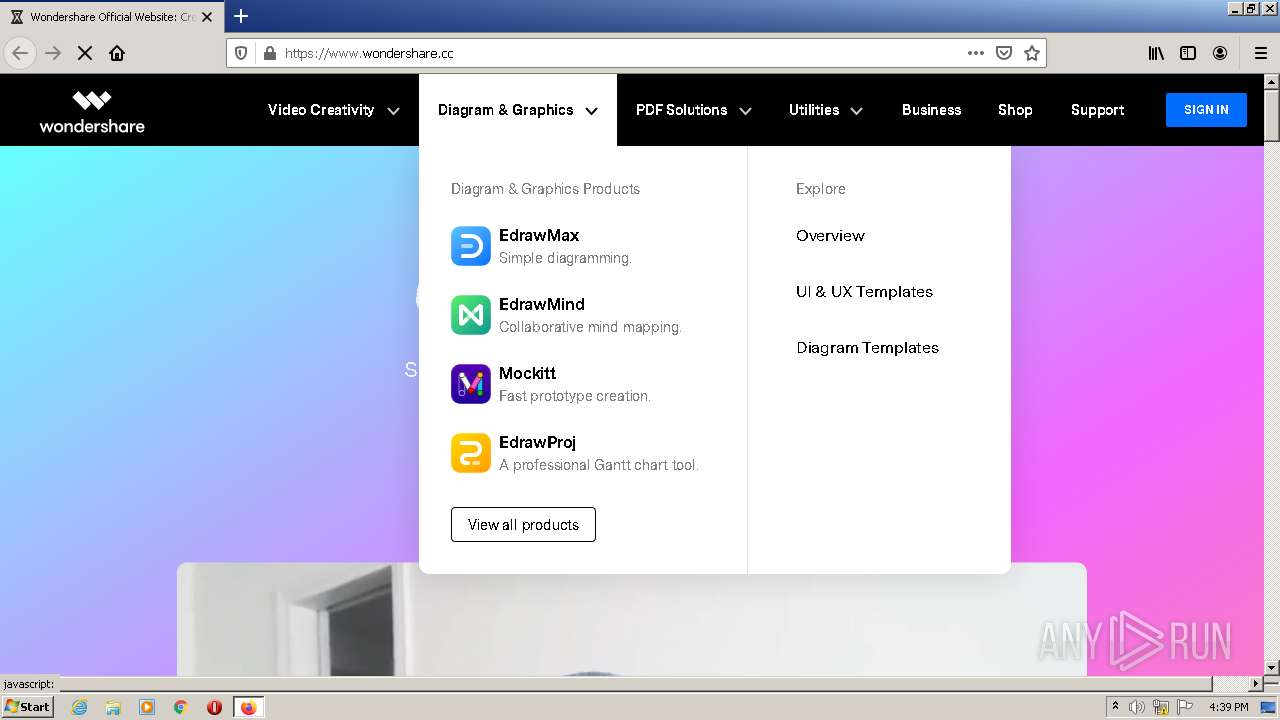Open Shop nav item
This screenshot has width=1280, height=720.
(1015, 110)
